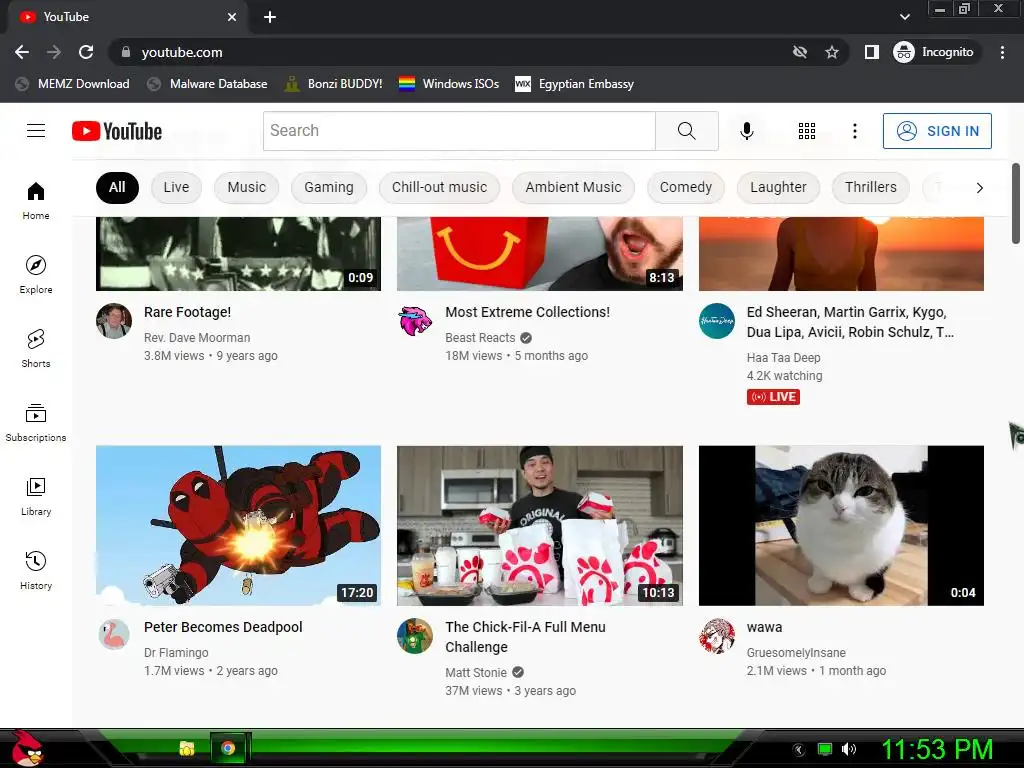Open Haa Taa Deep channel avatar
The height and width of the screenshot is (768, 1024).
716,321
